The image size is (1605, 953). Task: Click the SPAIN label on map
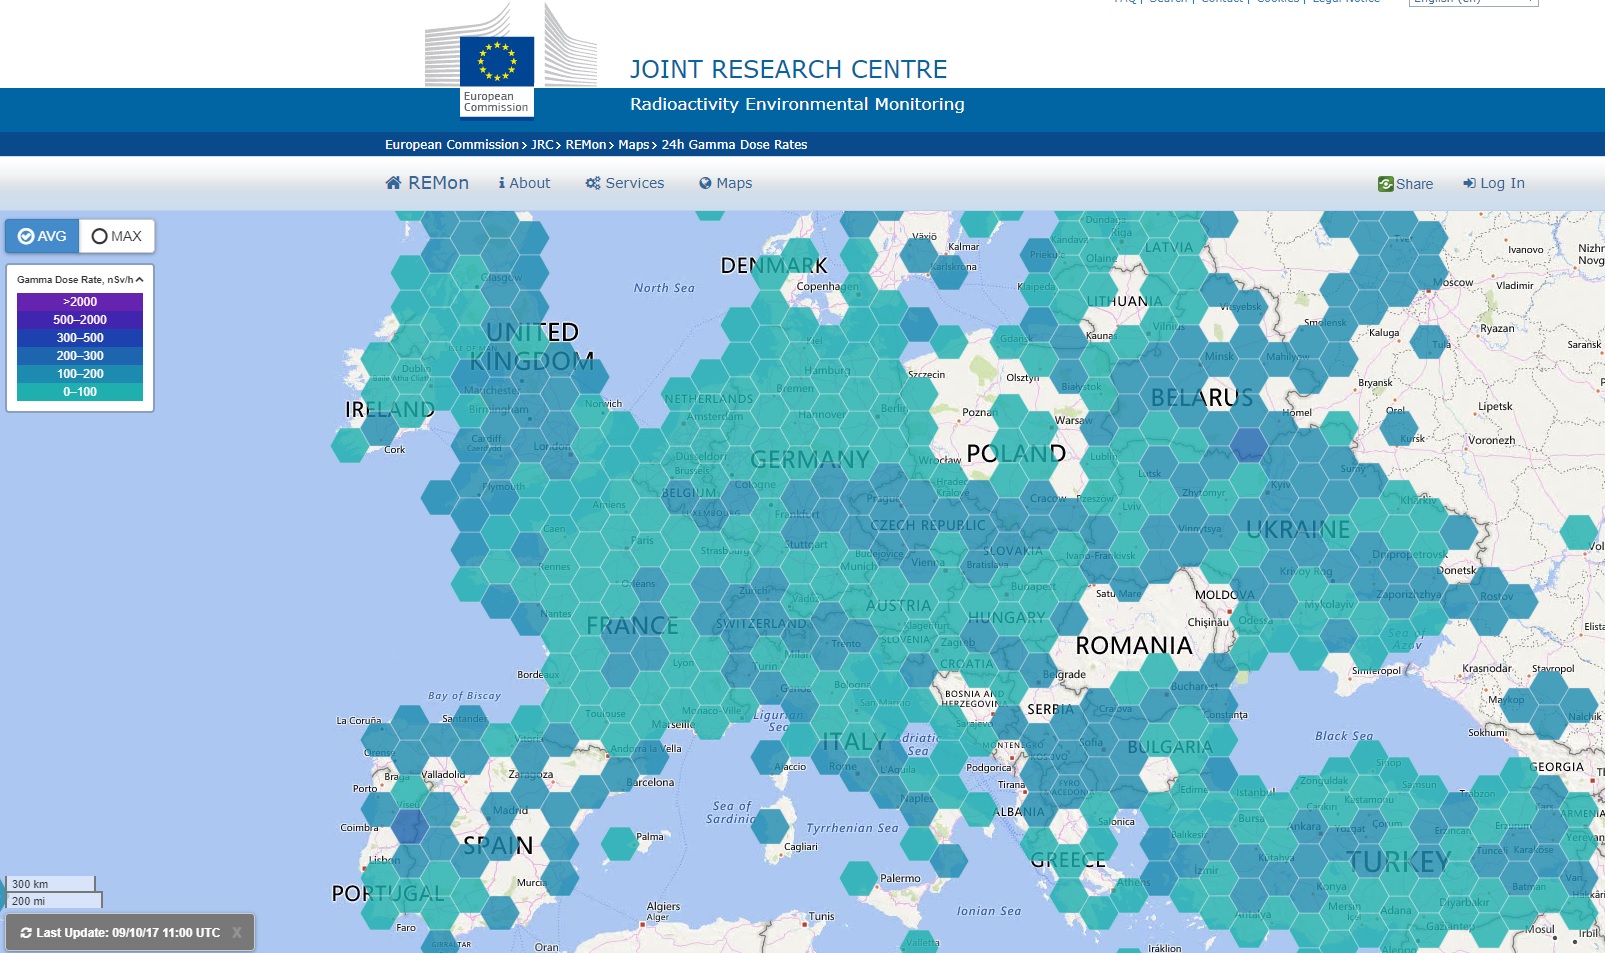498,846
